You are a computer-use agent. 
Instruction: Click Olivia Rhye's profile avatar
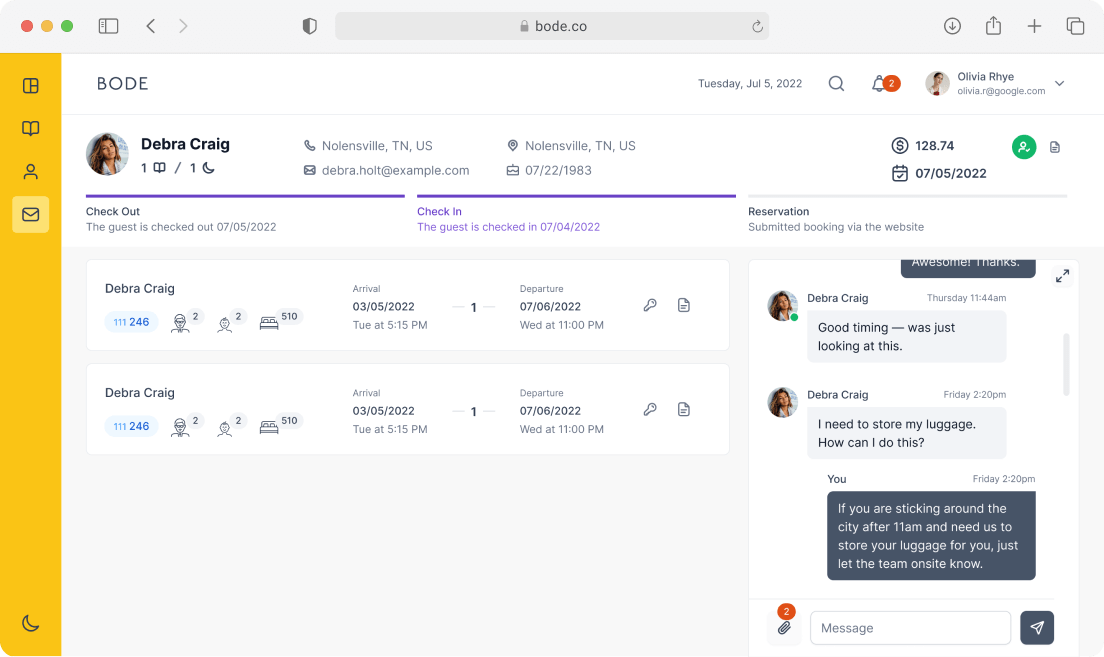[937, 83]
